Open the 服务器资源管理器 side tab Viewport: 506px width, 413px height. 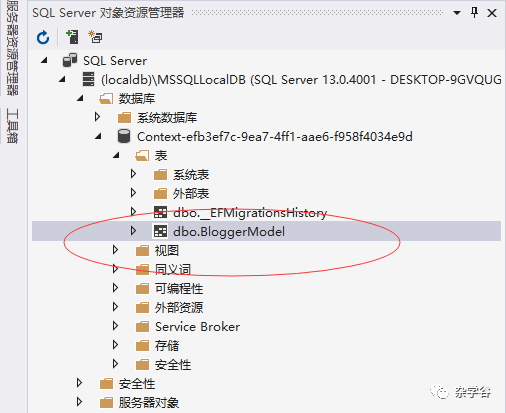click(x=12, y=48)
